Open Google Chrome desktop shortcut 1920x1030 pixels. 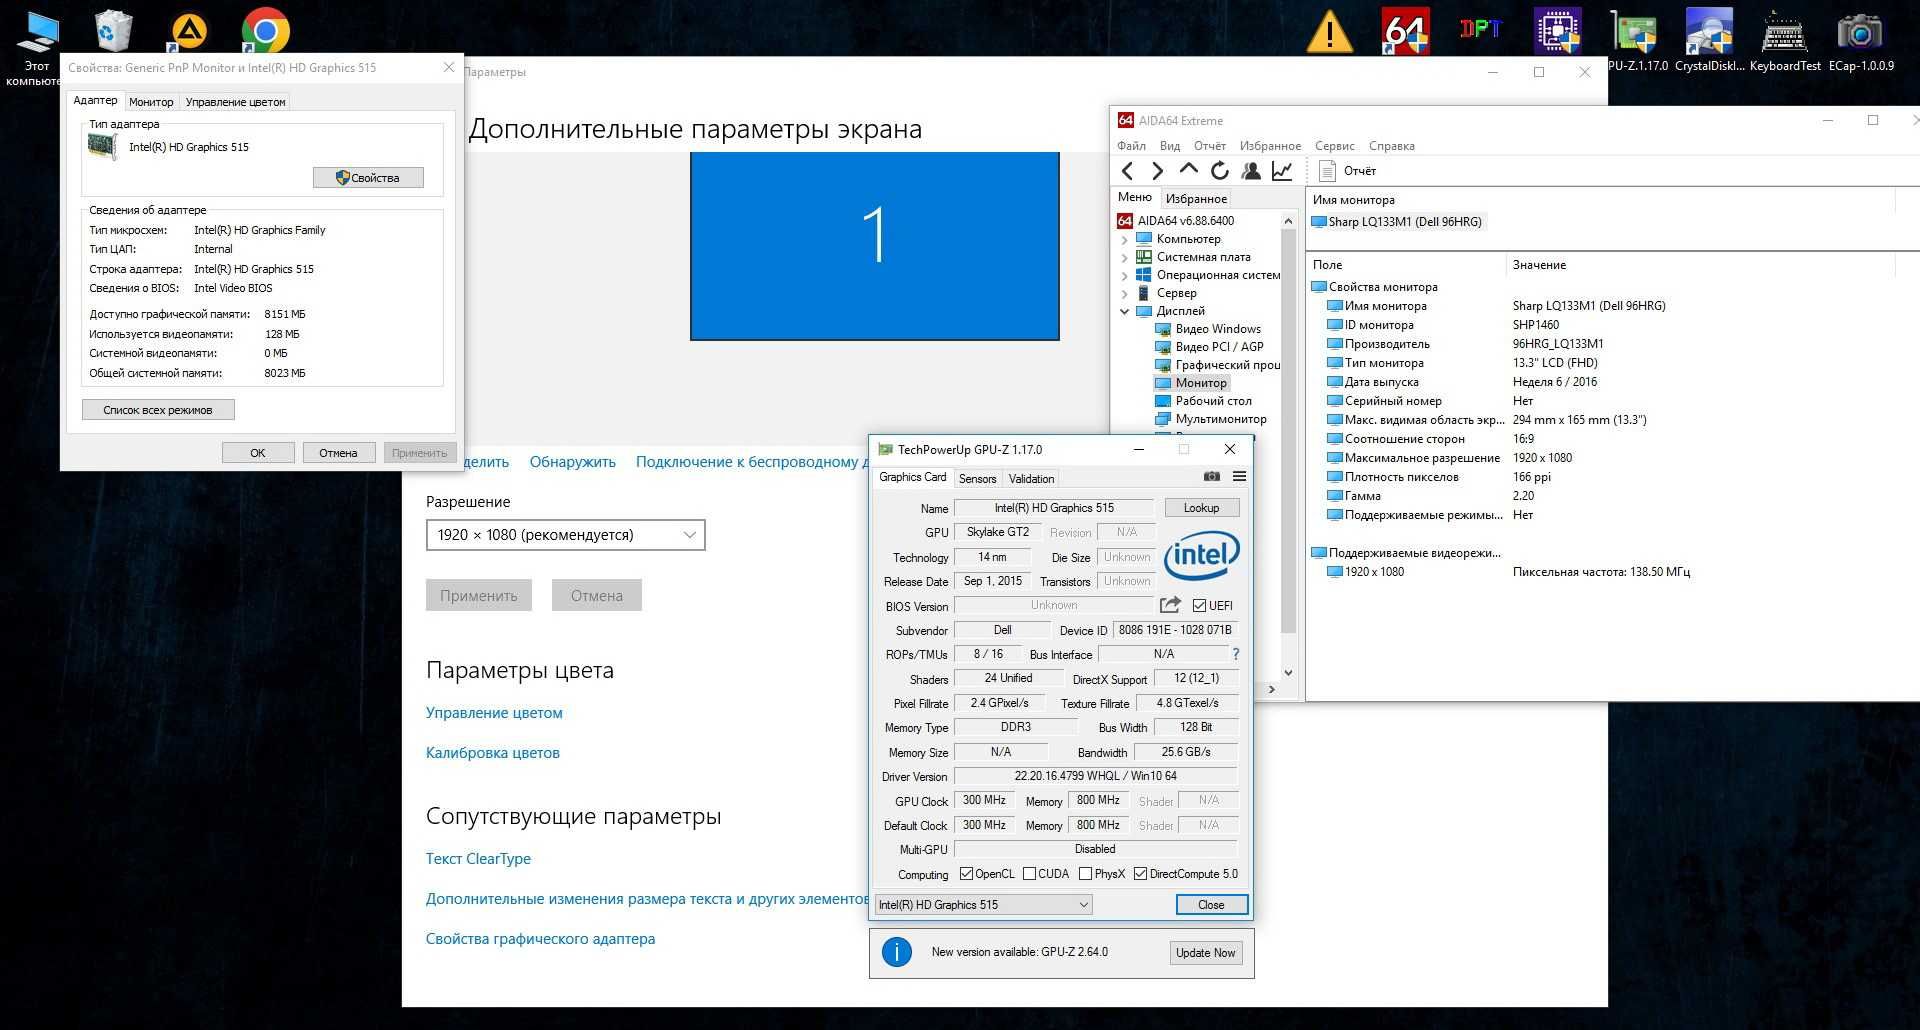[x=265, y=32]
